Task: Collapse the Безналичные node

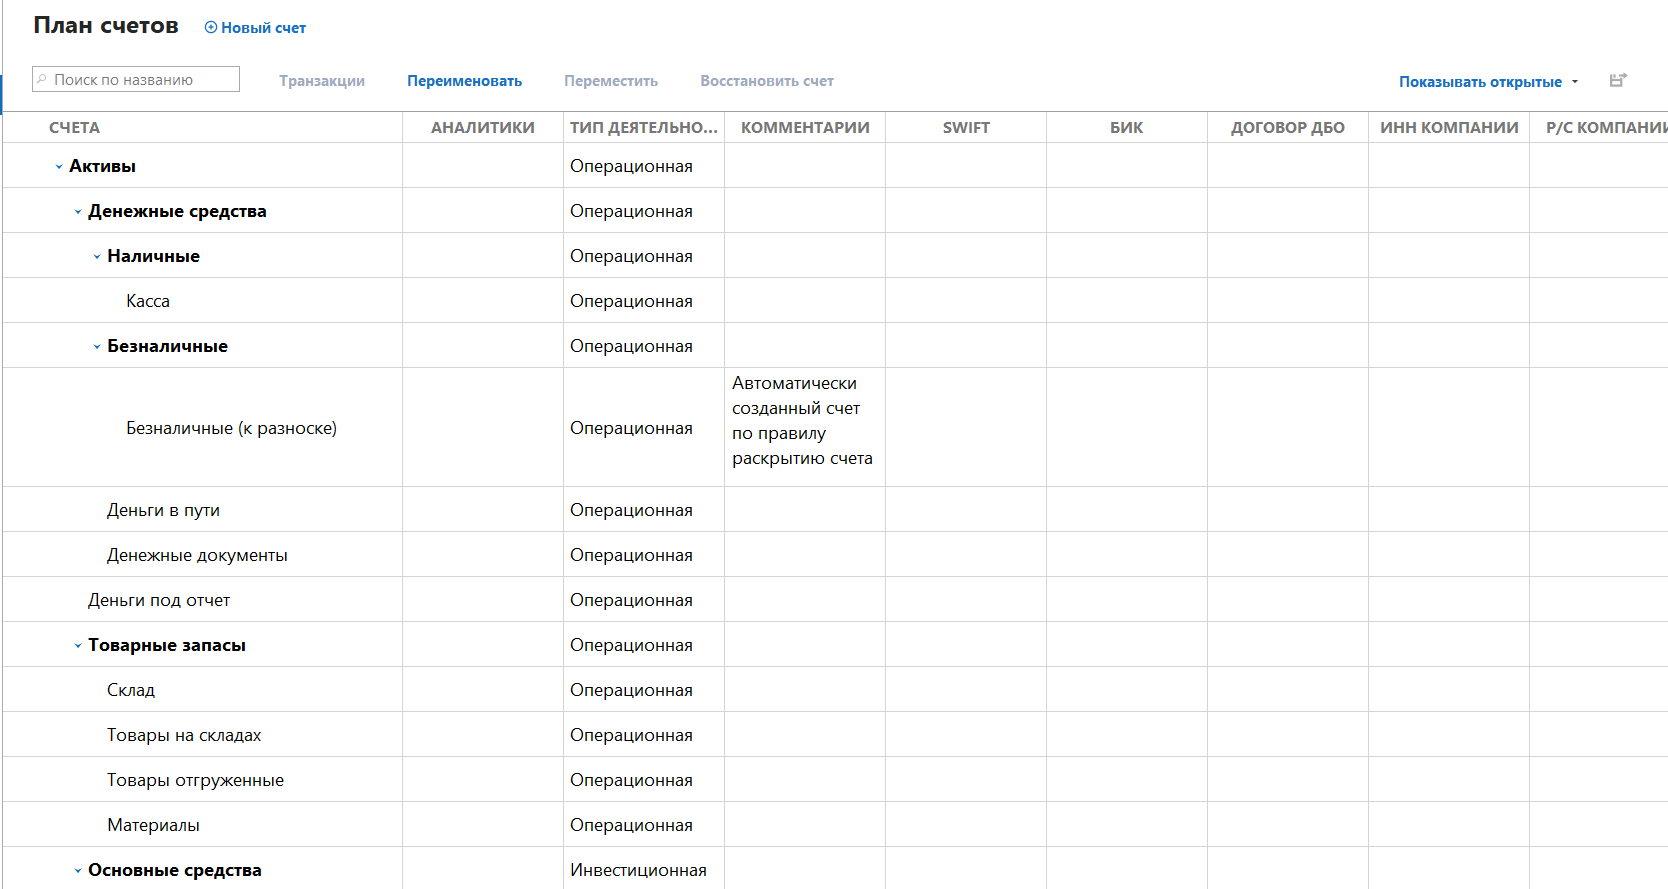Action: pyautogui.click(x=97, y=347)
